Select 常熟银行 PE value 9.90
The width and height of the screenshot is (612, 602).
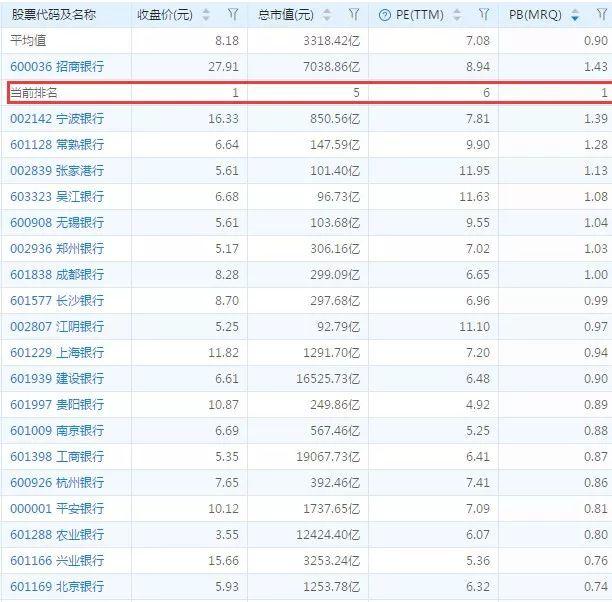tap(478, 145)
